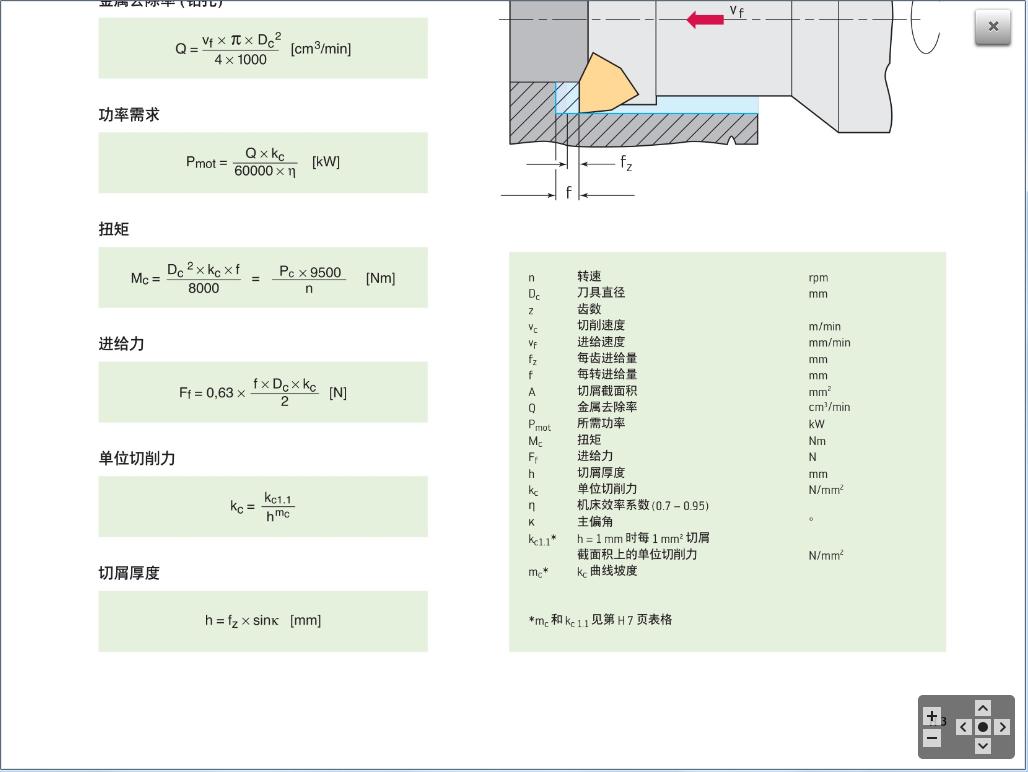Click the 切削速度 legend entry
The image size is (1028, 772).
click(601, 326)
